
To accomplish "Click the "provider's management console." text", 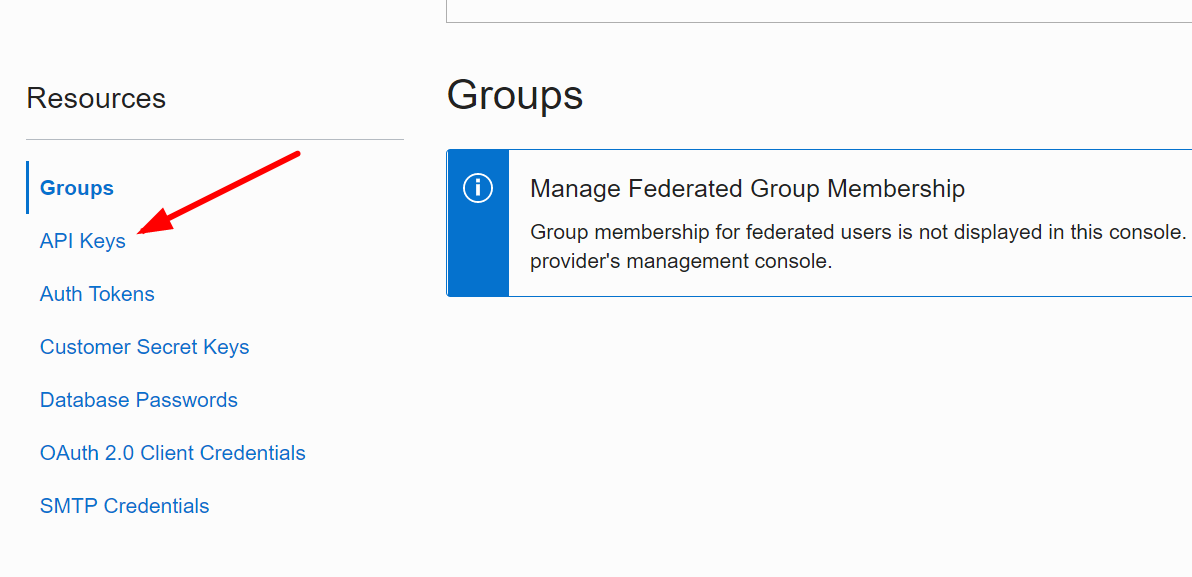I will tap(681, 263).
